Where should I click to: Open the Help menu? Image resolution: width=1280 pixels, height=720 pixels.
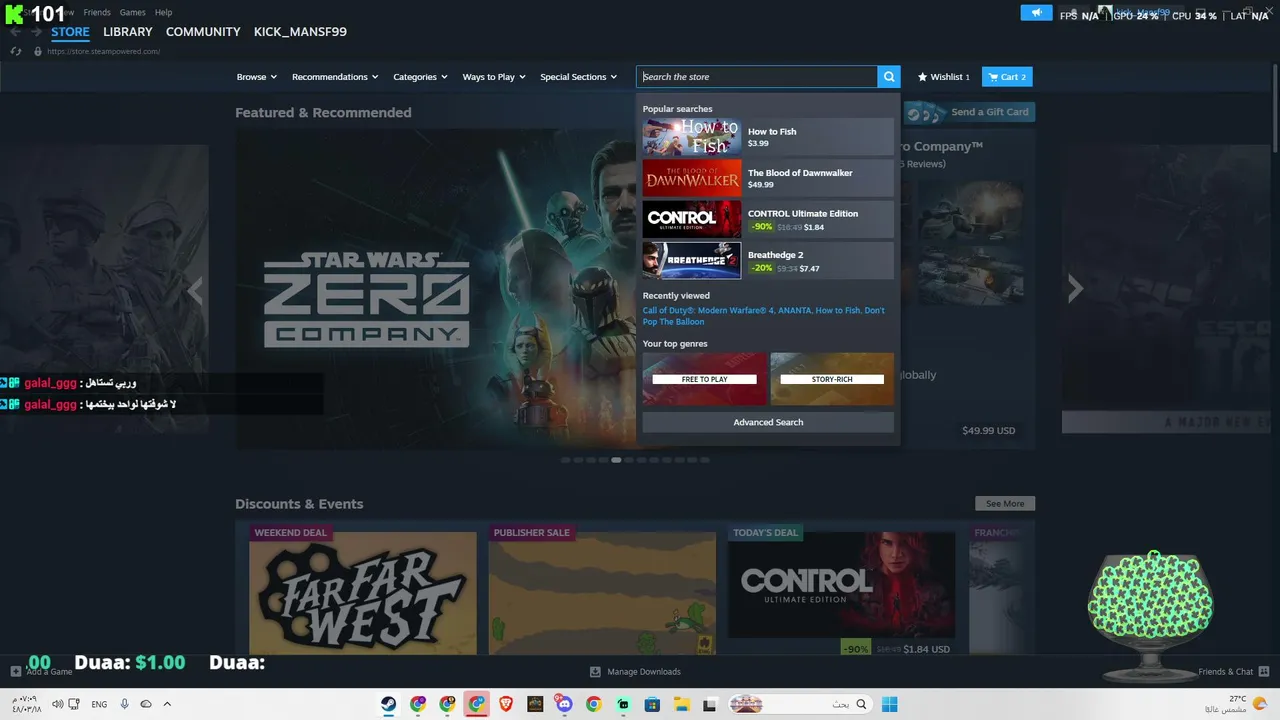coord(163,12)
